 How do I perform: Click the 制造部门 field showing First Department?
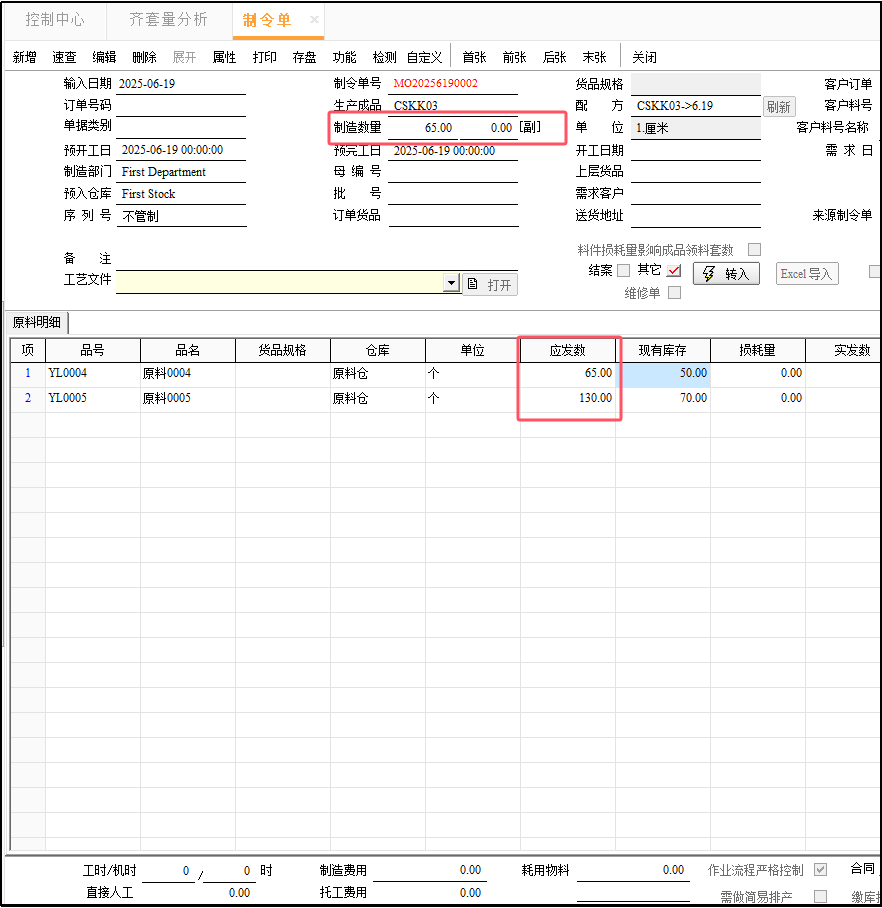[x=180, y=172]
